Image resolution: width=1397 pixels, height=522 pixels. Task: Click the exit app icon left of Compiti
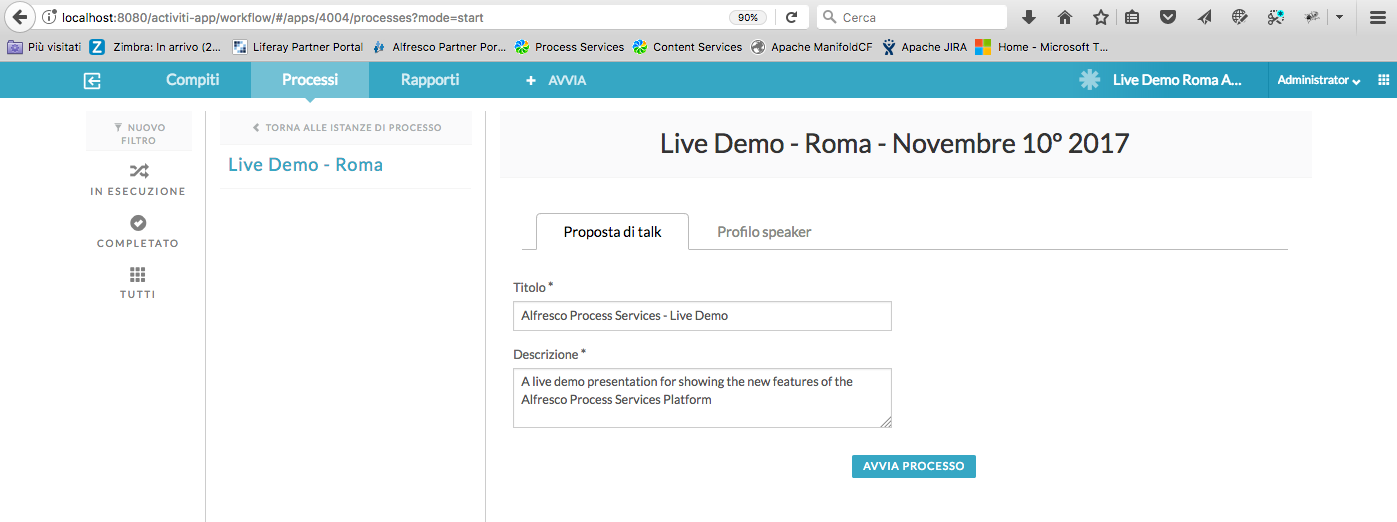(92, 81)
